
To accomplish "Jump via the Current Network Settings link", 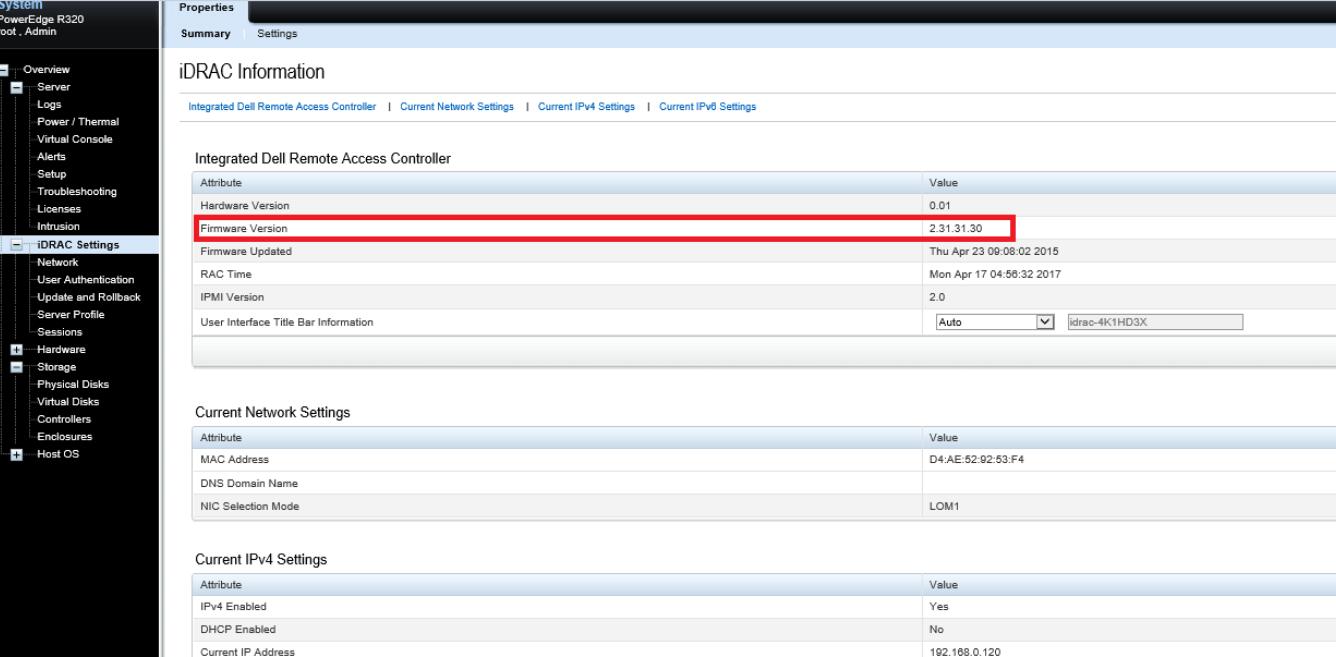I will (457, 107).
